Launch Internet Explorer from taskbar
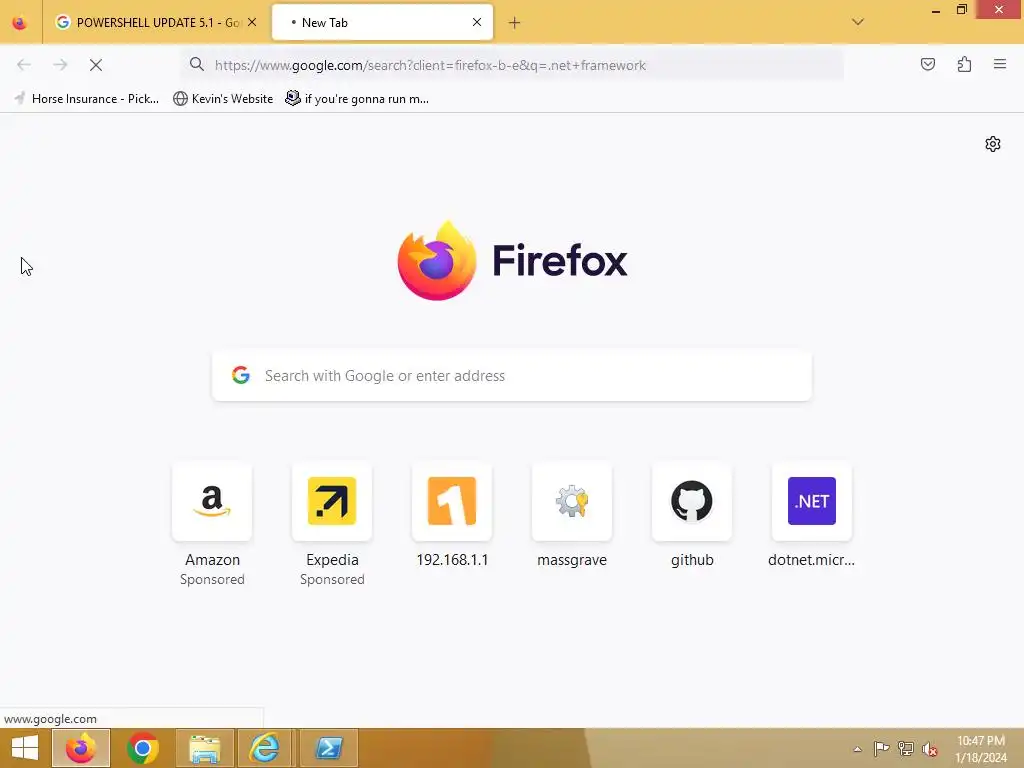This screenshot has width=1024, height=768. click(265, 748)
